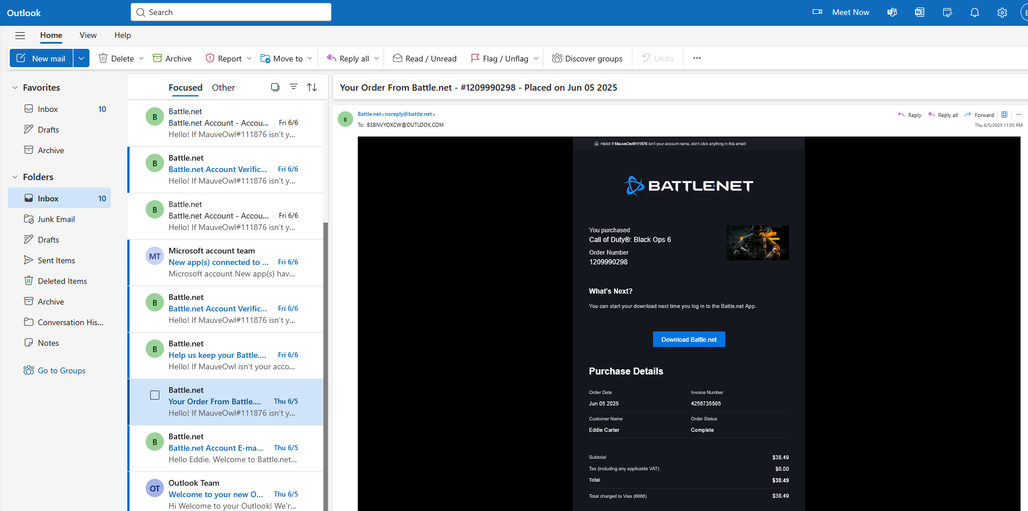Click the select-all messages icon
Viewport: 1028px width, 511px height.
(x=275, y=87)
